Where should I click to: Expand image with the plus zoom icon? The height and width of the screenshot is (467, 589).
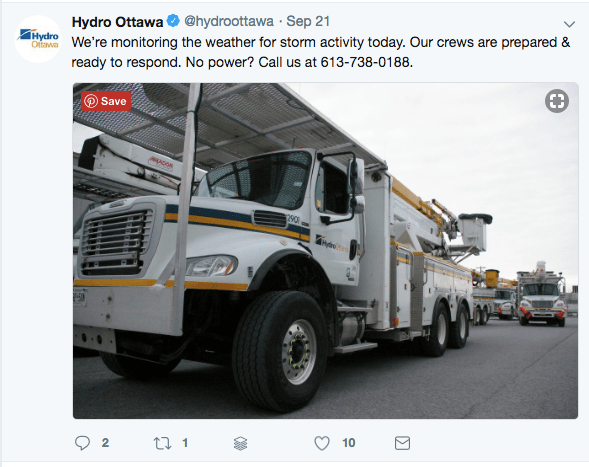(557, 101)
